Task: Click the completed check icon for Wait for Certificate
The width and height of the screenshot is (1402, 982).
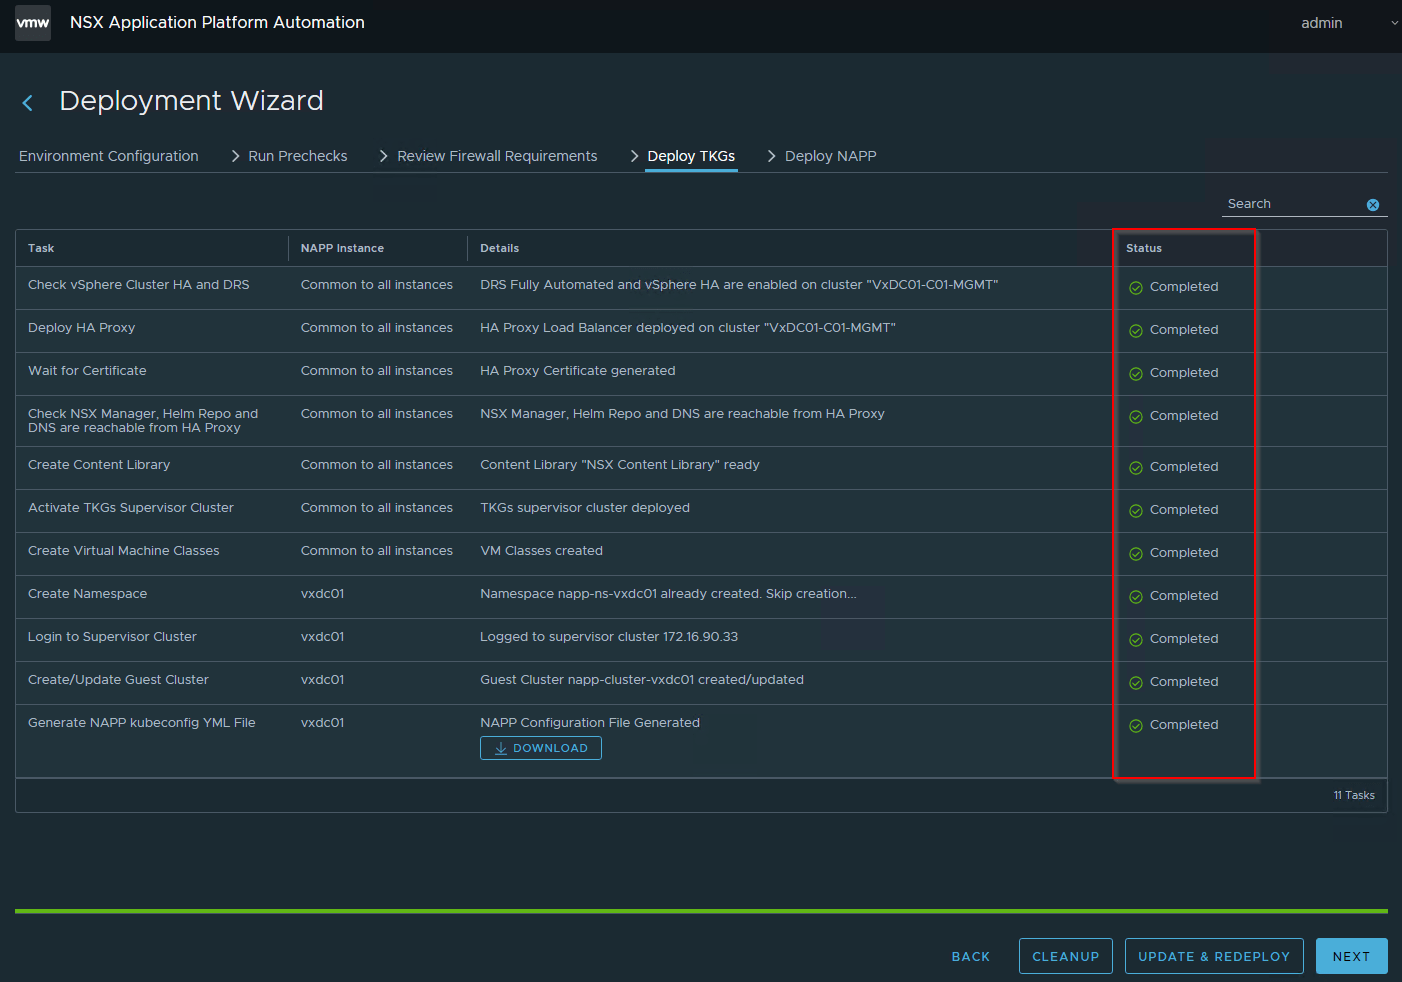Action: point(1136,374)
